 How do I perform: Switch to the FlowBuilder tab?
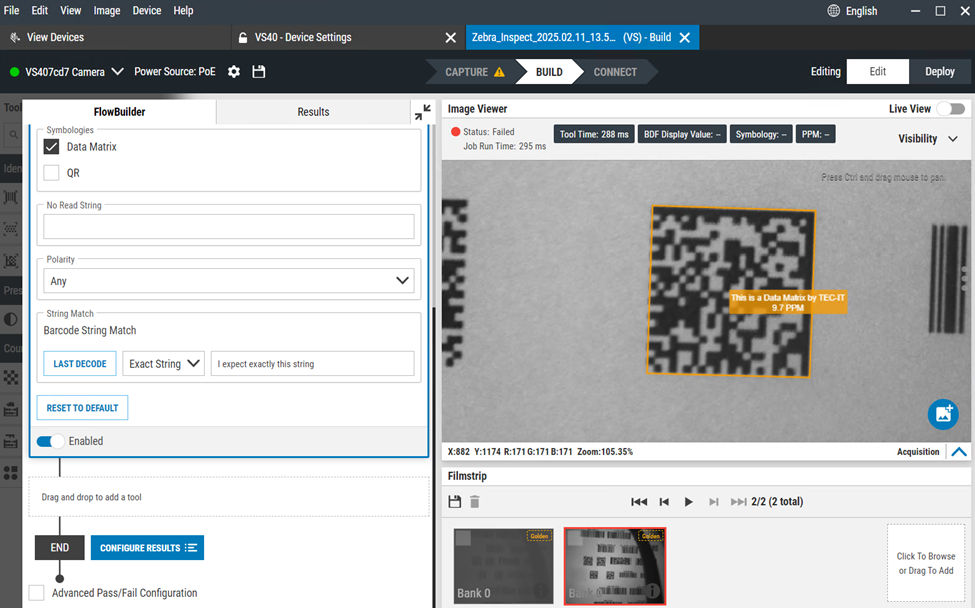tap(119, 112)
